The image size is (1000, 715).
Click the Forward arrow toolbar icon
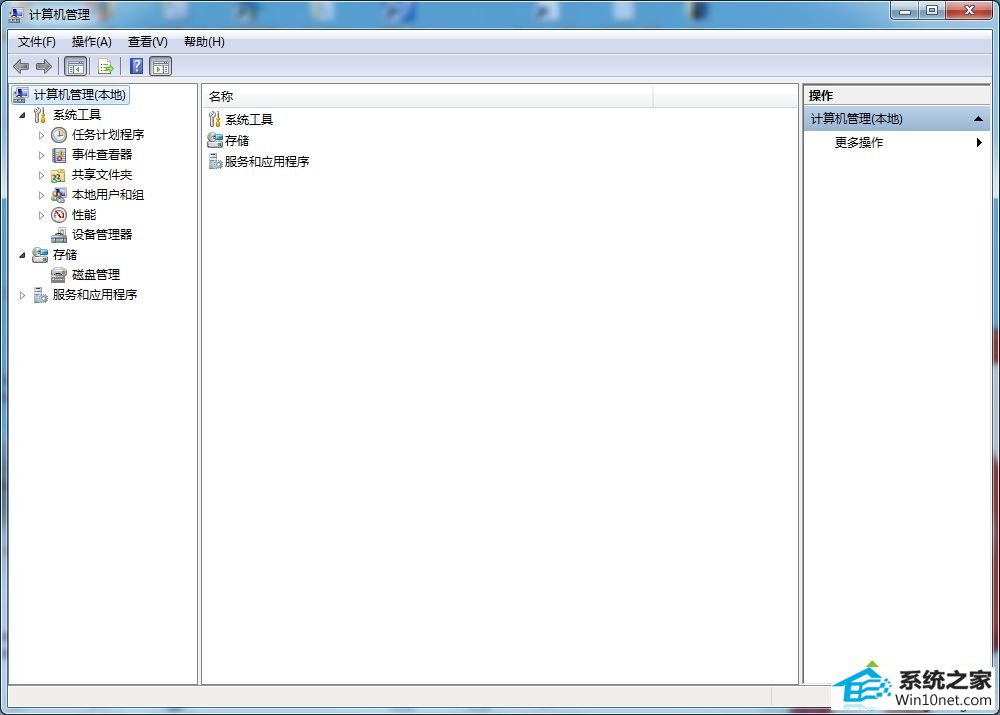44,66
